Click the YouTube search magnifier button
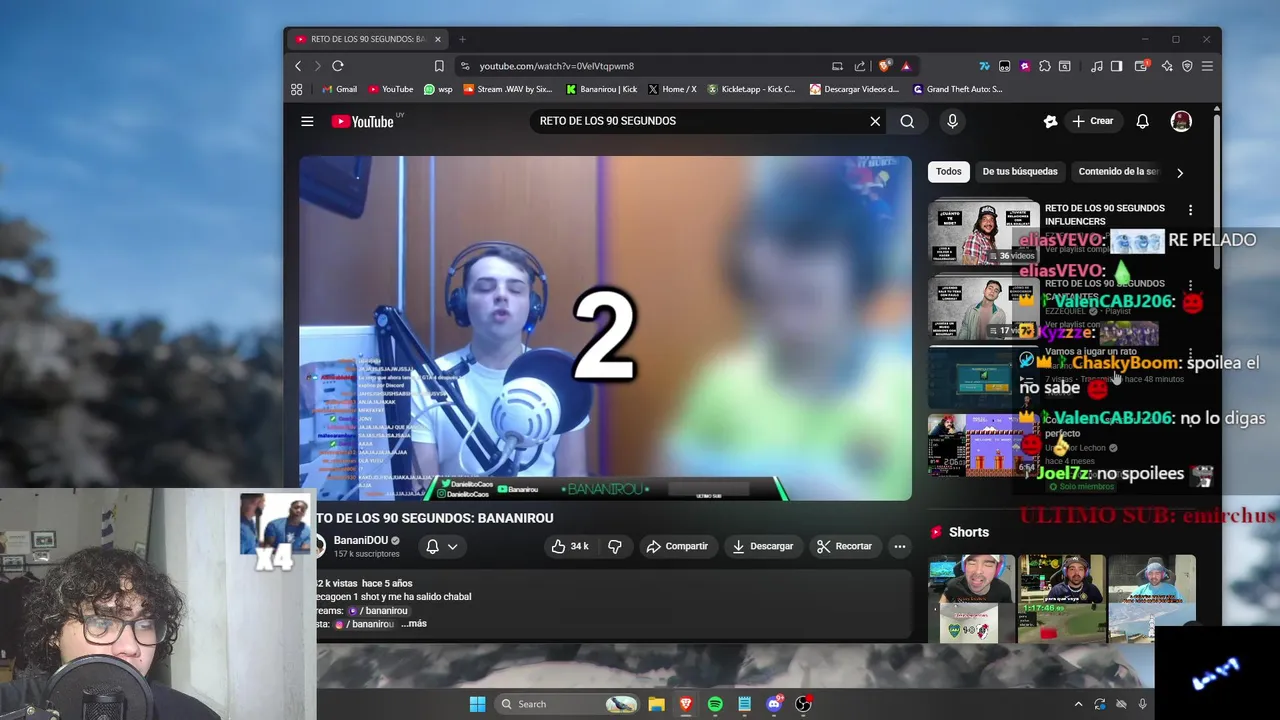Viewport: 1280px width, 720px height. coord(907,121)
